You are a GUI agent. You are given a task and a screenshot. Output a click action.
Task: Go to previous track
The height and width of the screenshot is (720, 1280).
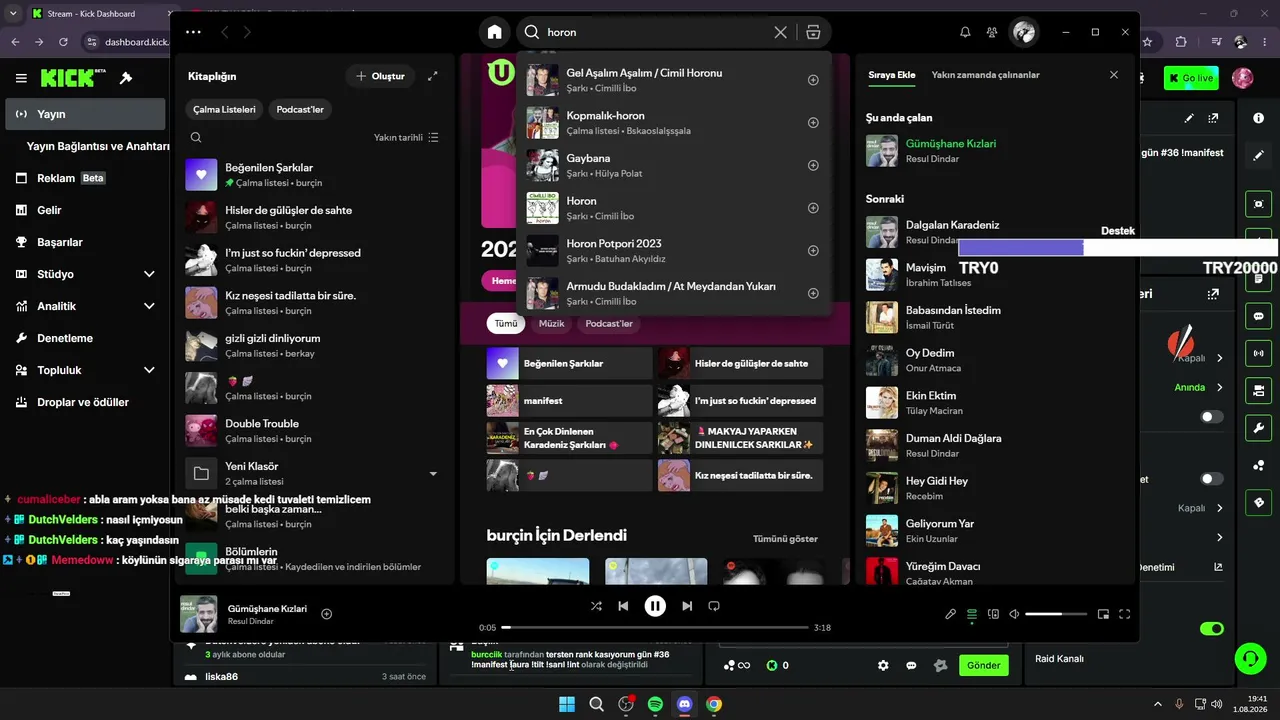click(x=623, y=606)
